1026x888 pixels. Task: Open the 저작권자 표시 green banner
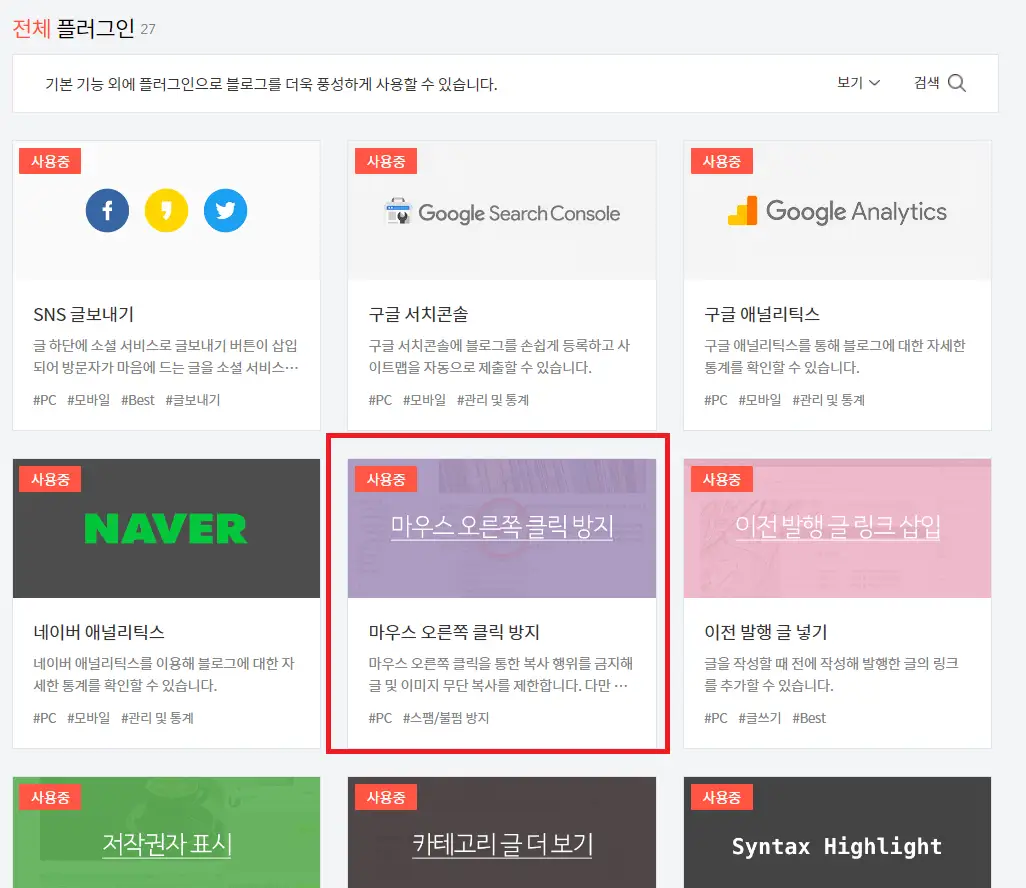pos(166,832)
